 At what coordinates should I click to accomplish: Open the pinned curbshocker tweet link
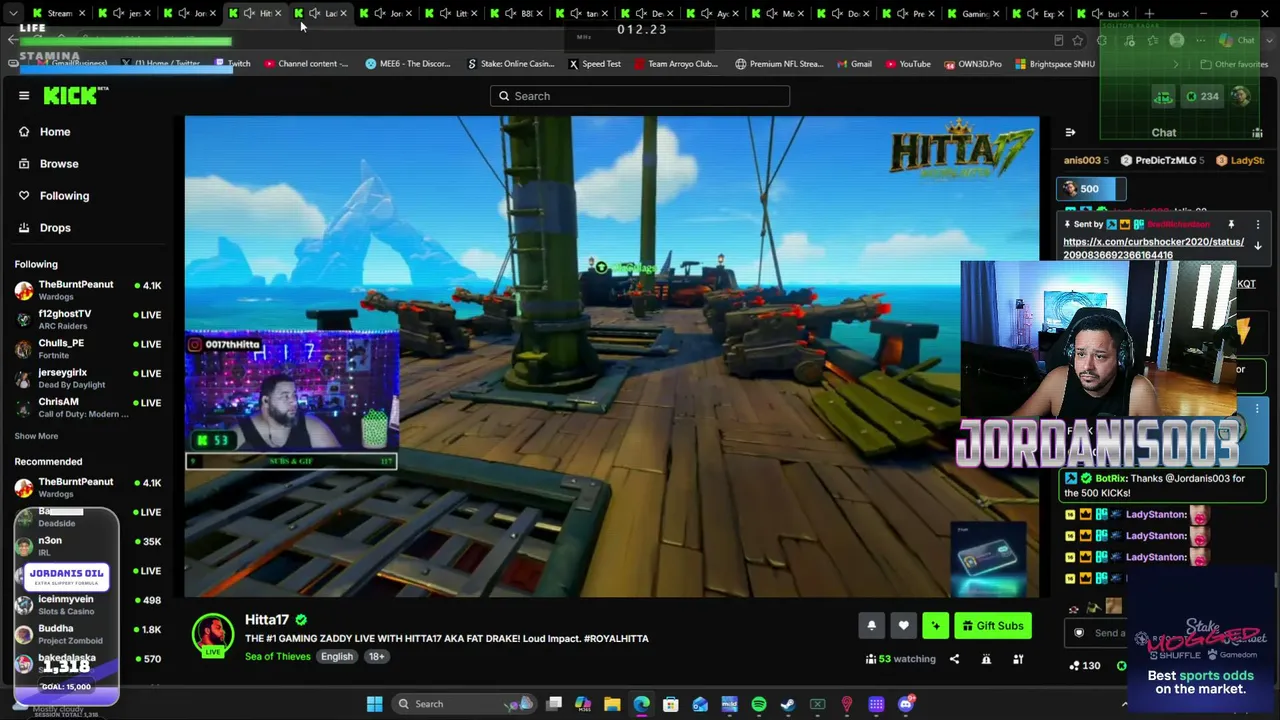[x=1154, y=248]
